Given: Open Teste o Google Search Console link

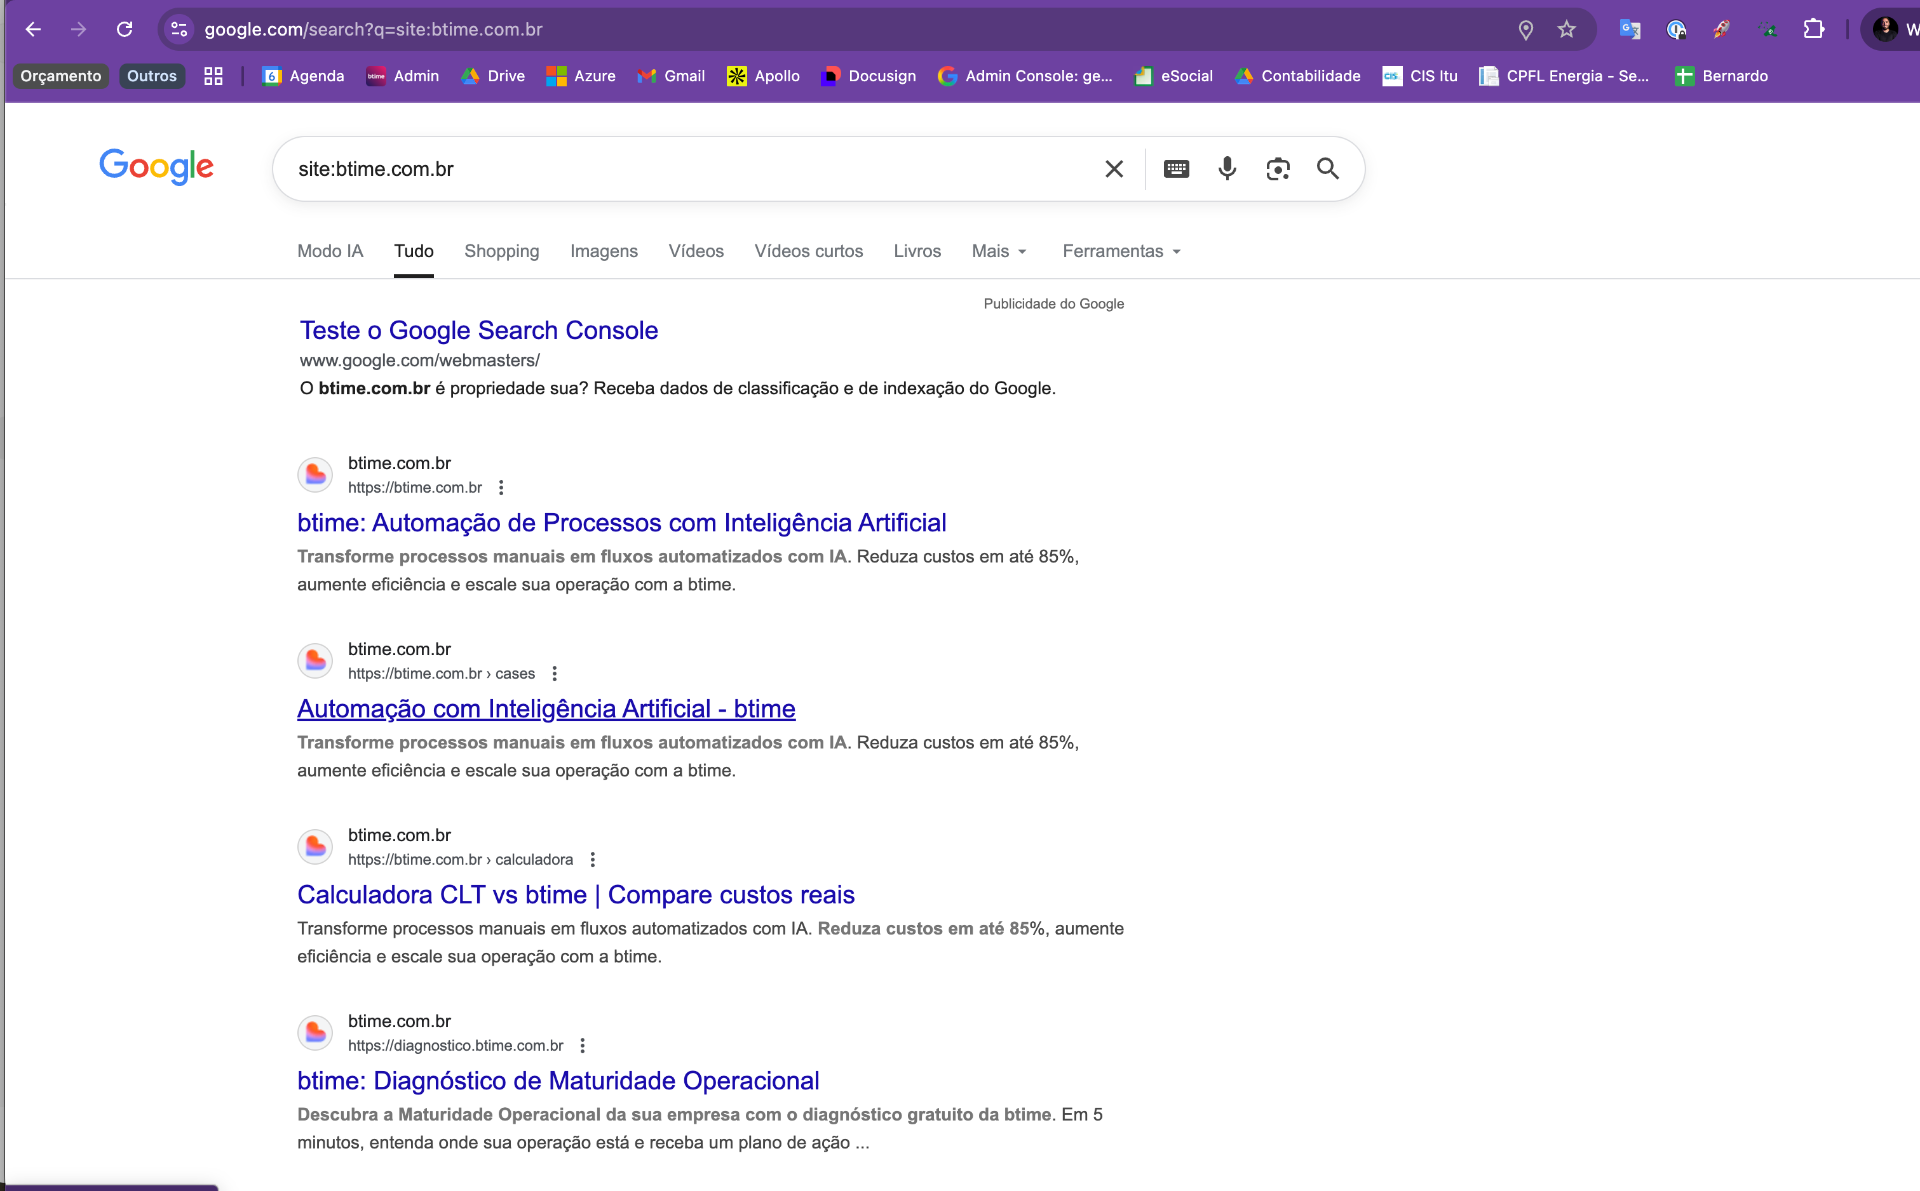Looking at the screenshot, I should [479, 331].
